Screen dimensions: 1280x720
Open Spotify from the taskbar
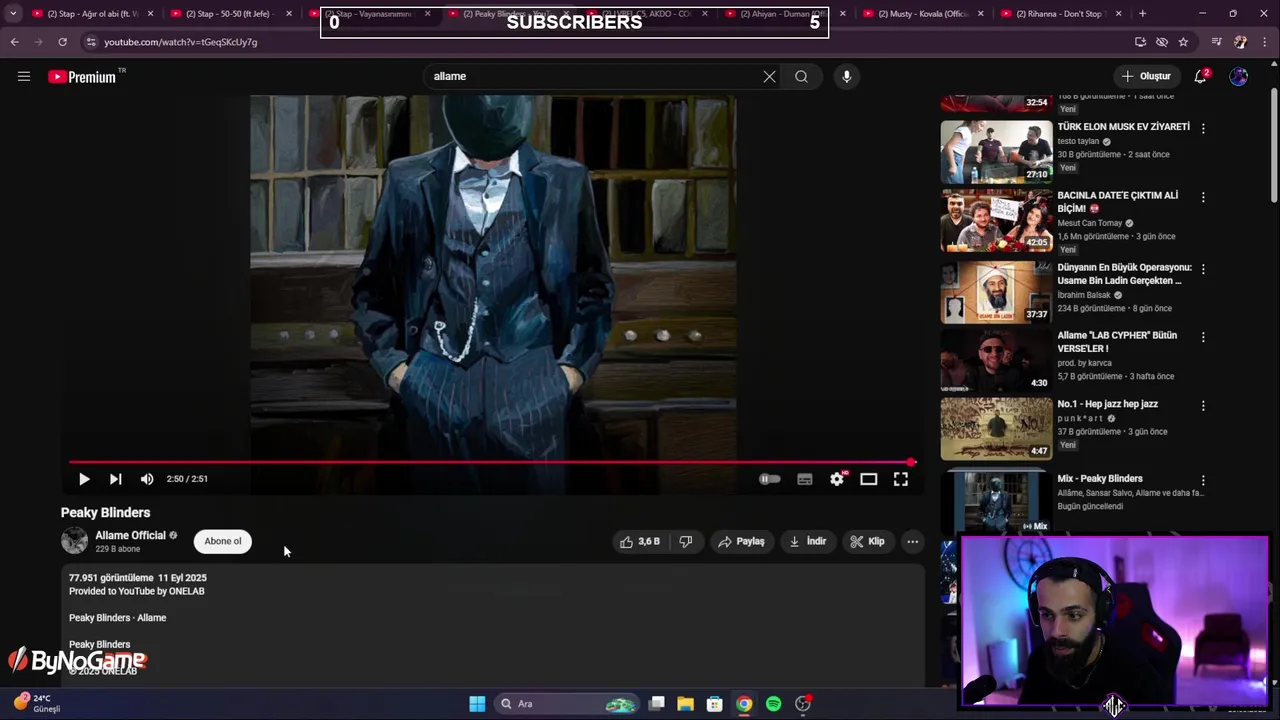pos(773,704)
